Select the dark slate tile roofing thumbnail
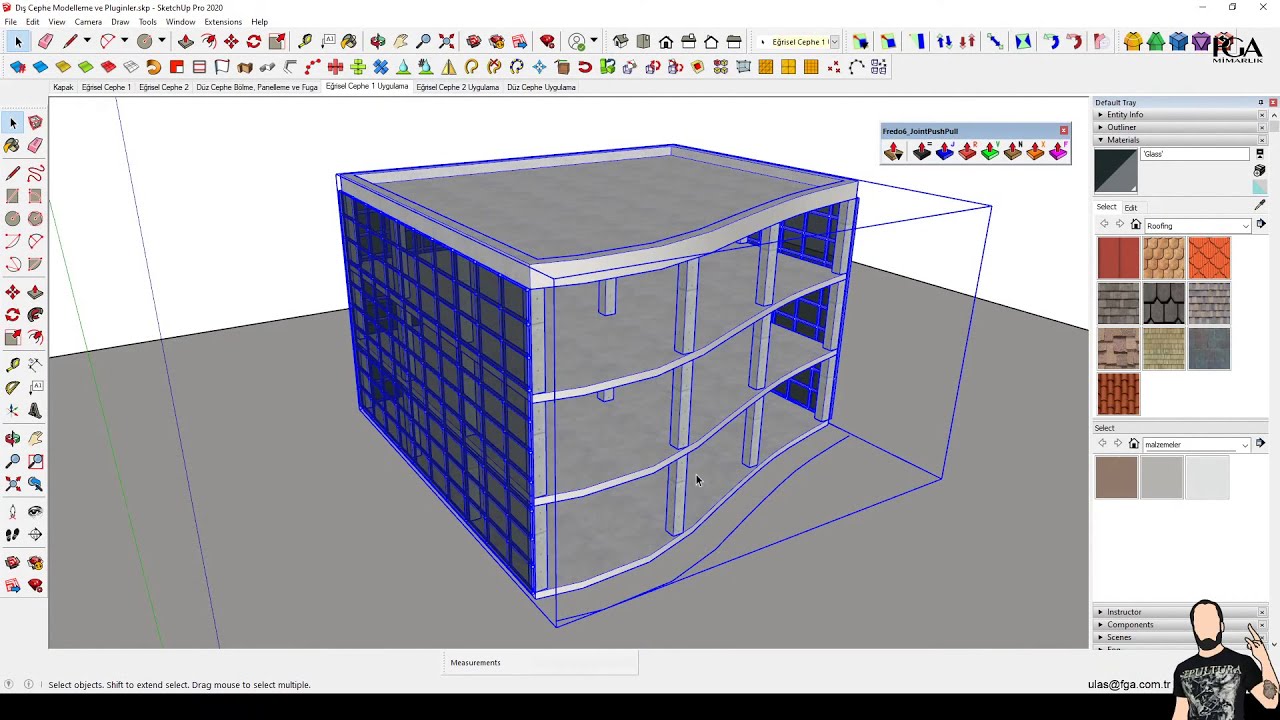 [x=1164, y=303]
